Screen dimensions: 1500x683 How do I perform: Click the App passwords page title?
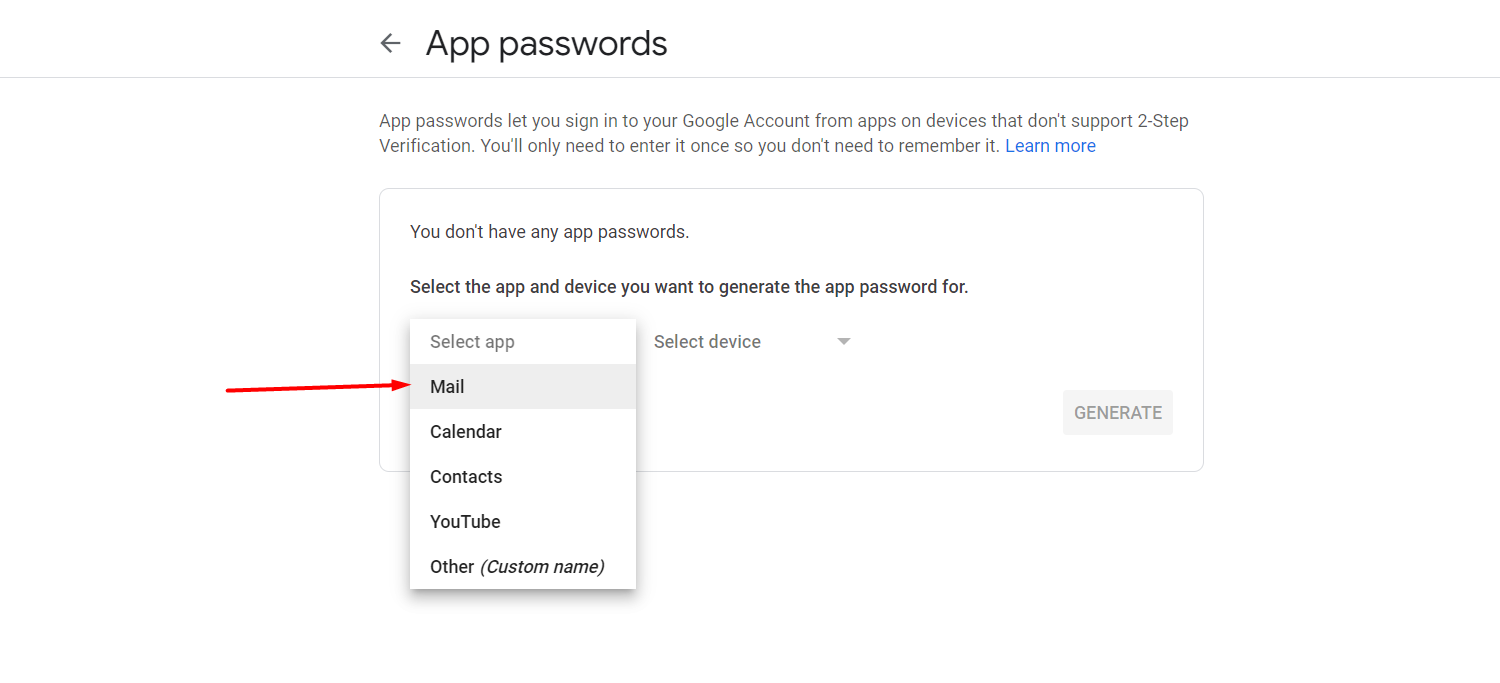coord(546,43)
